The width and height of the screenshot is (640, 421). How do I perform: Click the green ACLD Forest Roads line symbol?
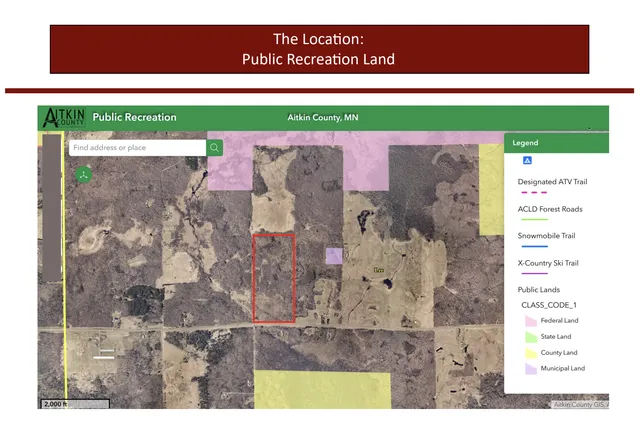pos(533,219)
